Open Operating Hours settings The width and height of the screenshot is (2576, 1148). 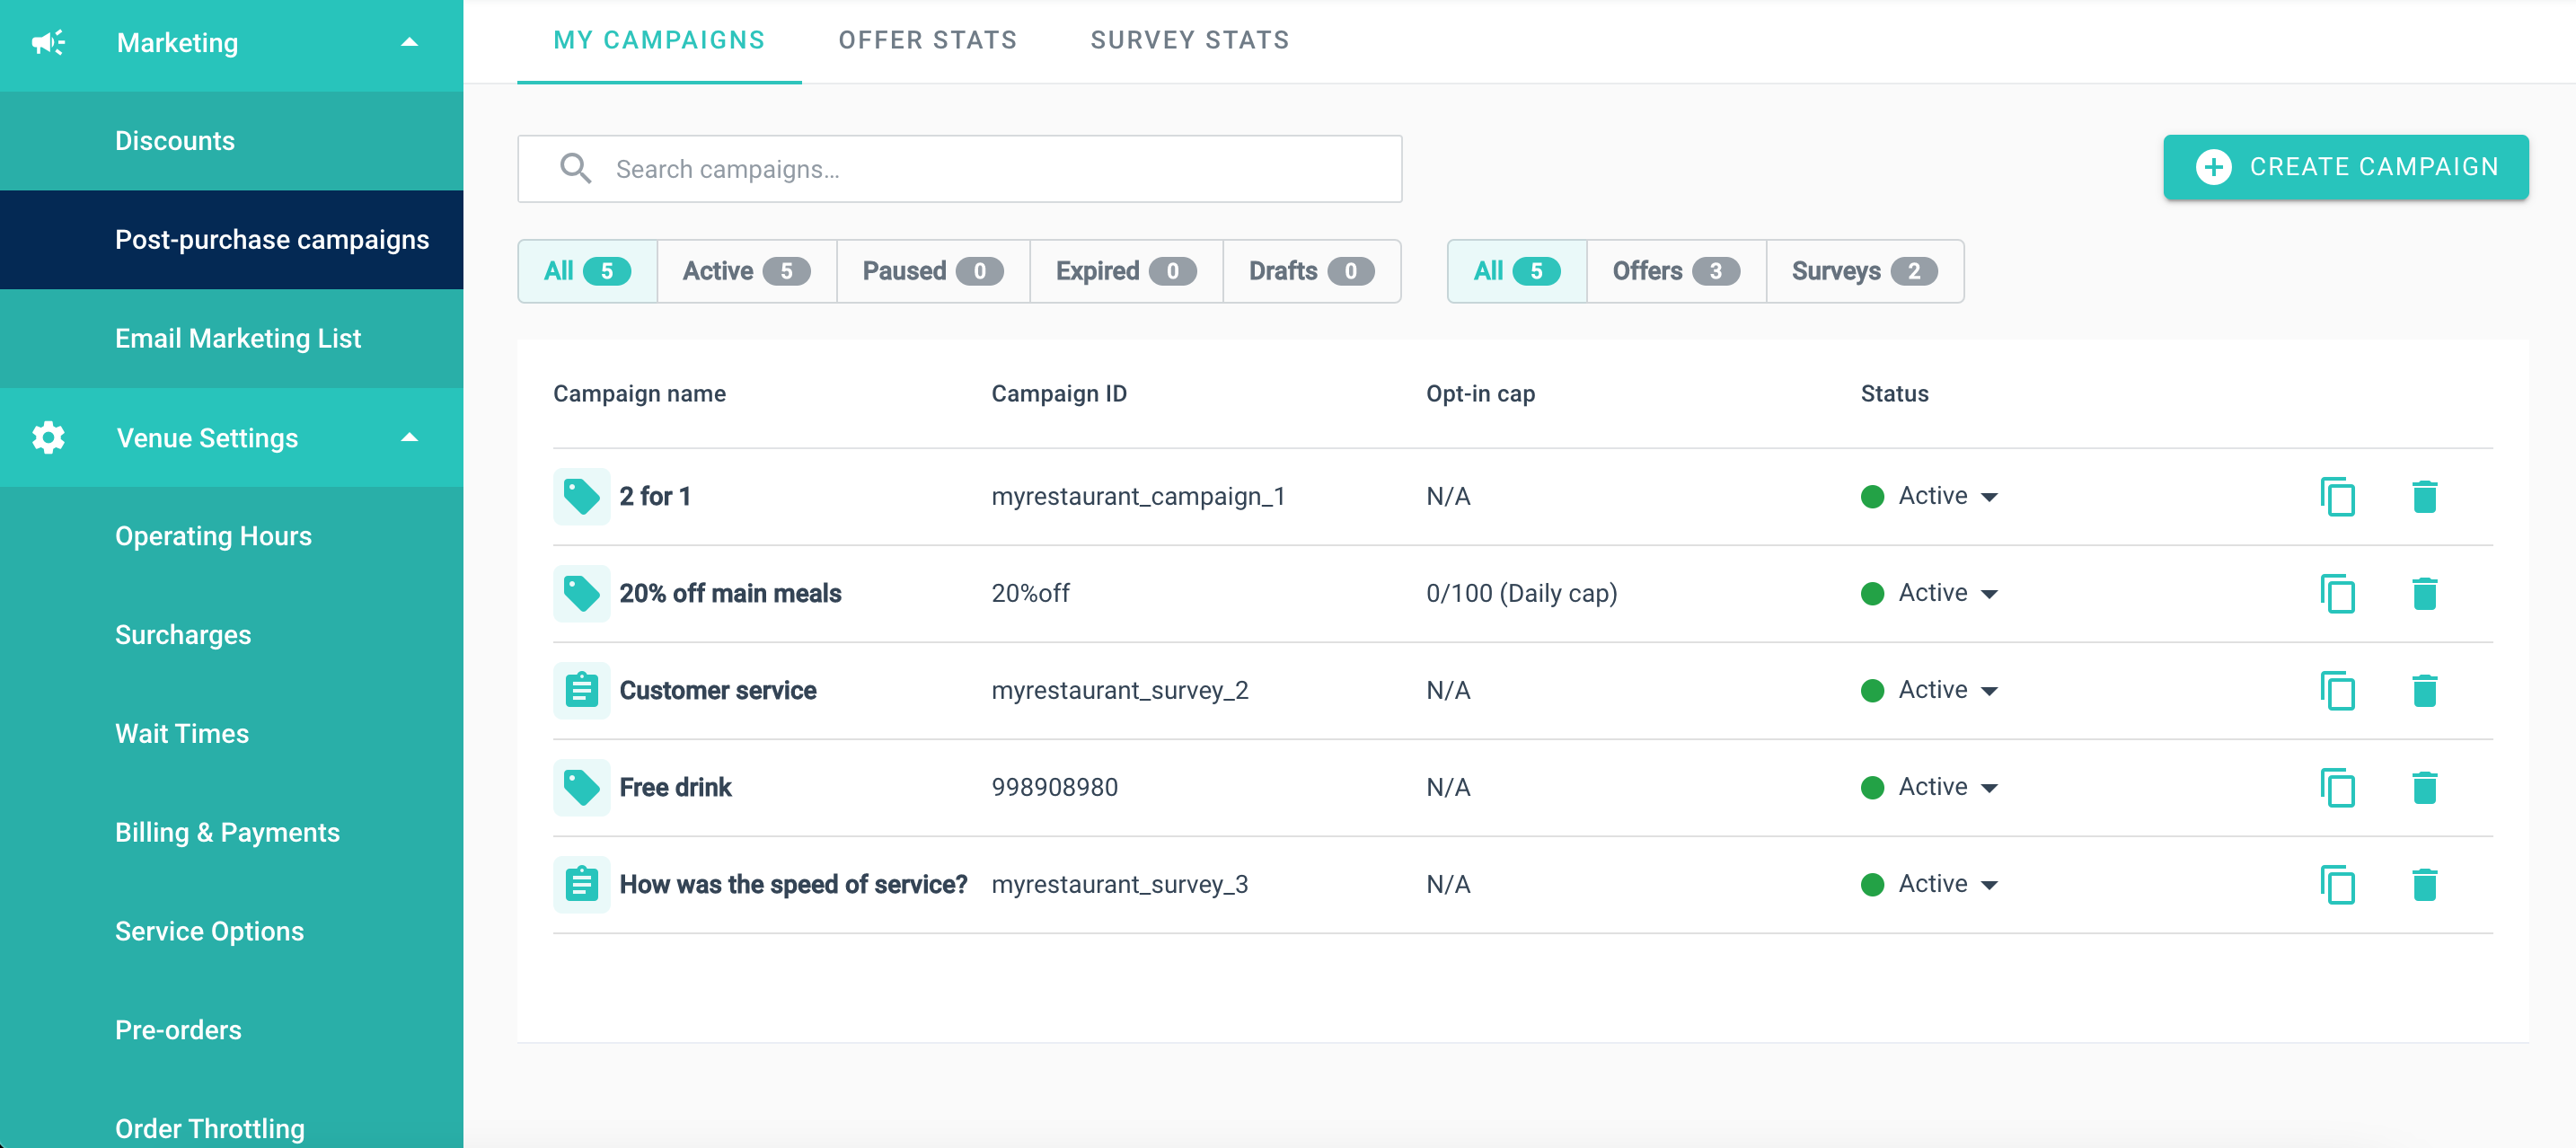(x=213, y=536)
